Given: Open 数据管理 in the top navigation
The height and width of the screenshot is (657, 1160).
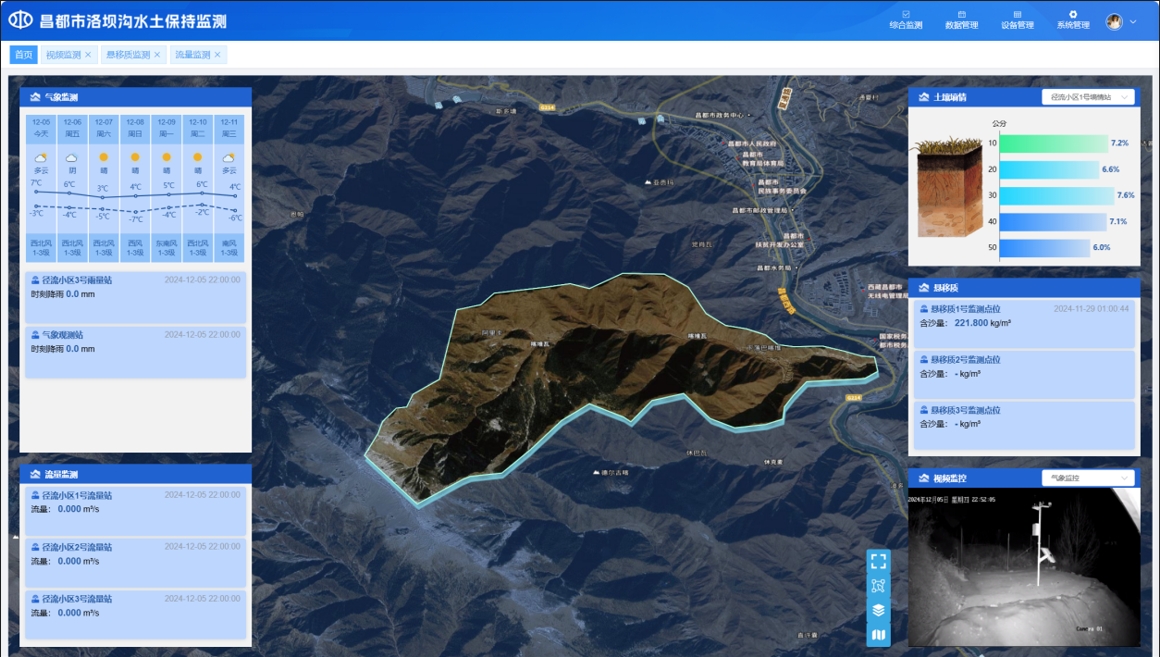Looking at the screenshot, I should [x=961, y=20].
